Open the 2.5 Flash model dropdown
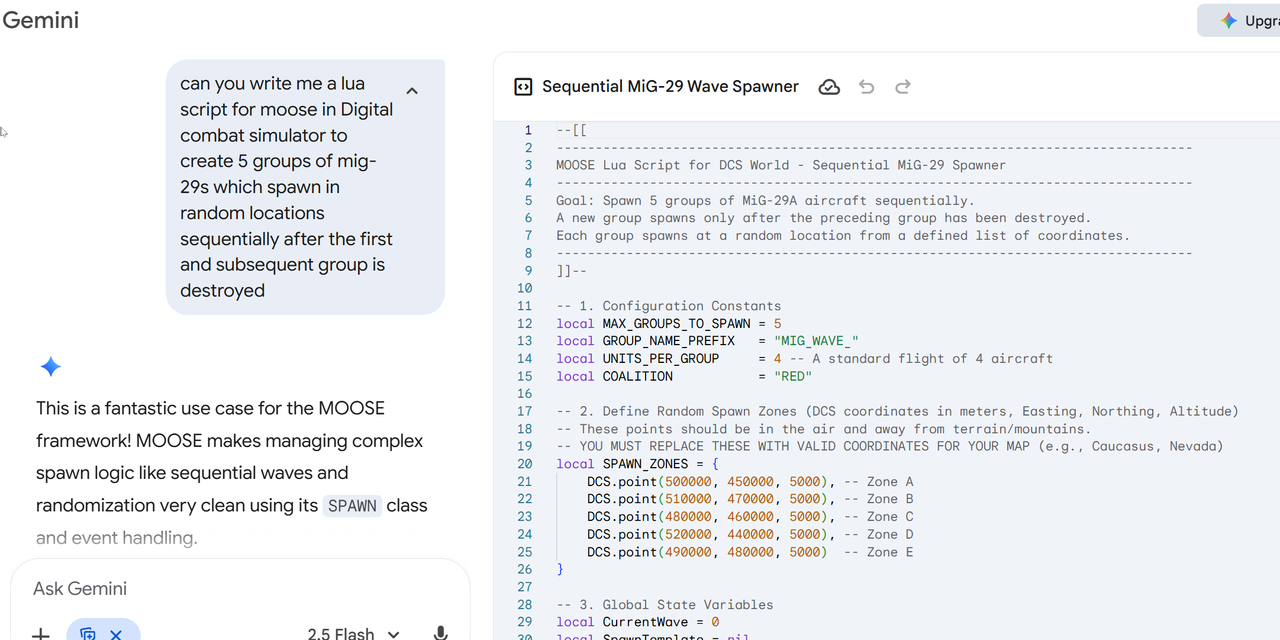 coord(353,634)
